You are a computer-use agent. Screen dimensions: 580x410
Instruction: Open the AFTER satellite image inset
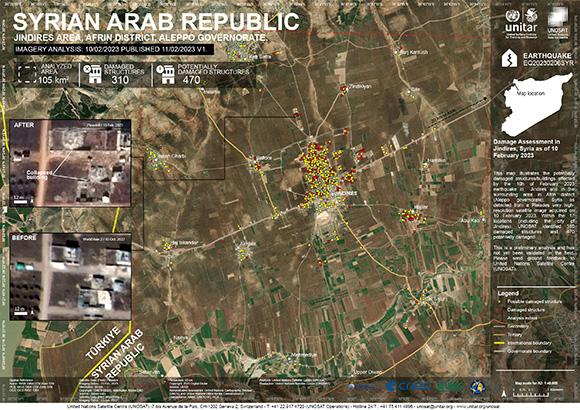pyautogui.click(x=70, y=163)
